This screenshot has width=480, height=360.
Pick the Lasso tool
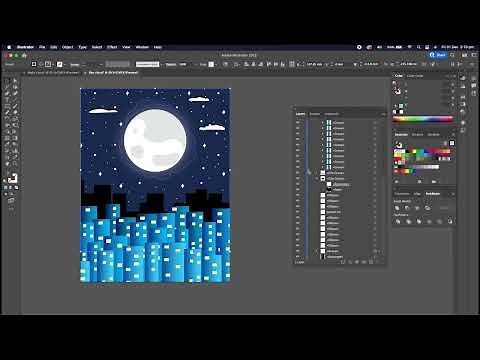point(15,87)
